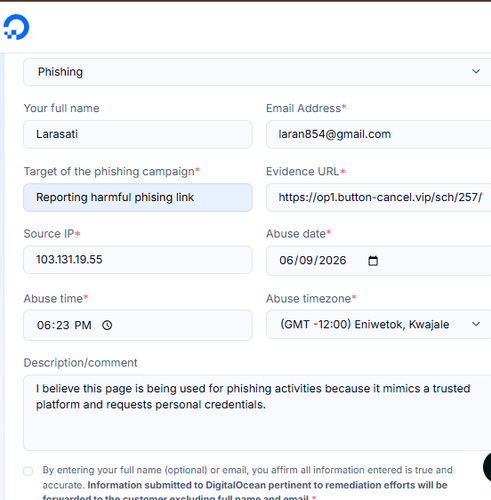Click the Evidence URL input field
The image size is (491, 500).
[378, 197]
